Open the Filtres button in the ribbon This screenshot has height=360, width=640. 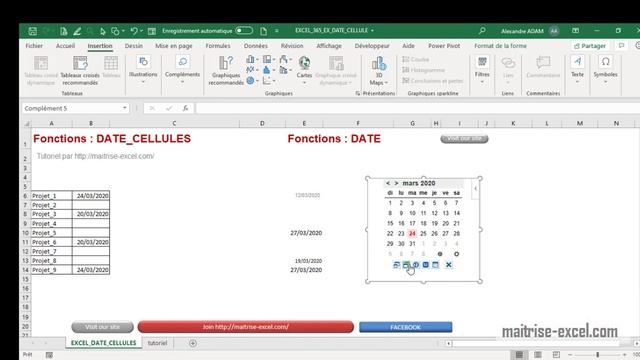[x=482, y=70]
